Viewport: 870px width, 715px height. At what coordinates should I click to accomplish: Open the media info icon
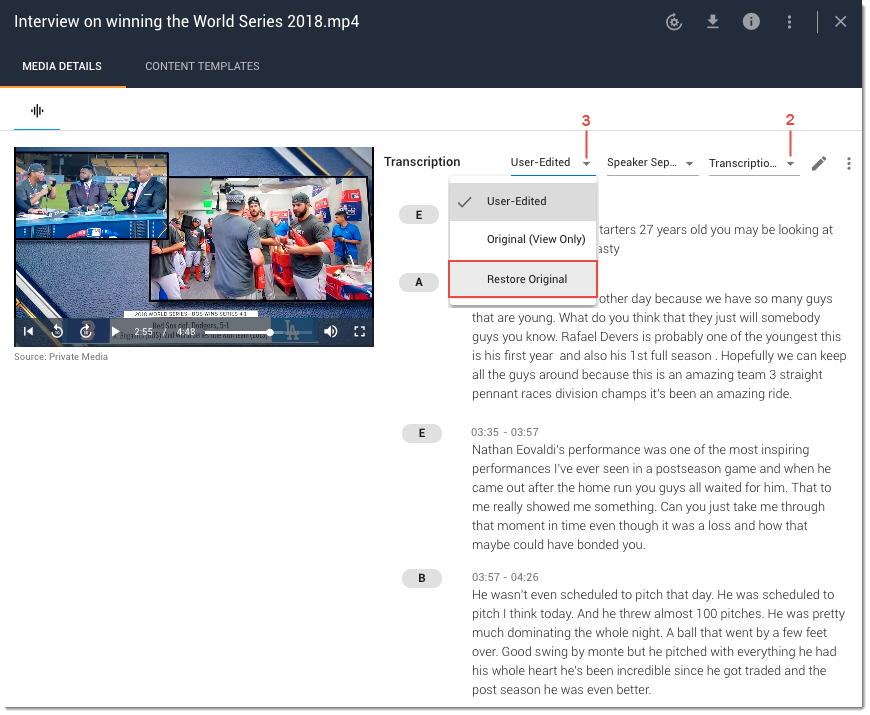pos(751,22)
